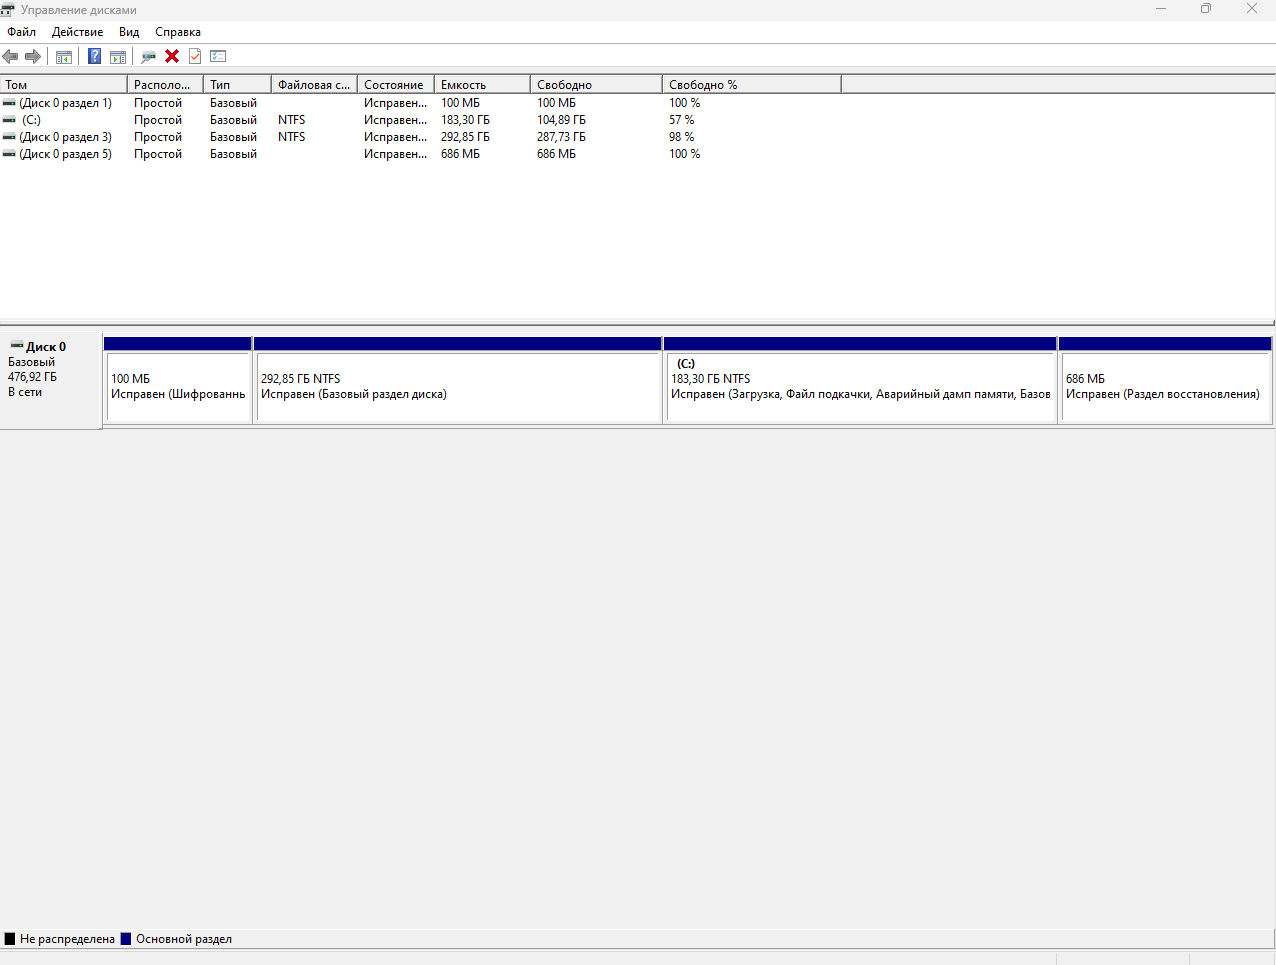Click the blue Основной раздел legend swatch

pos(126,939)
